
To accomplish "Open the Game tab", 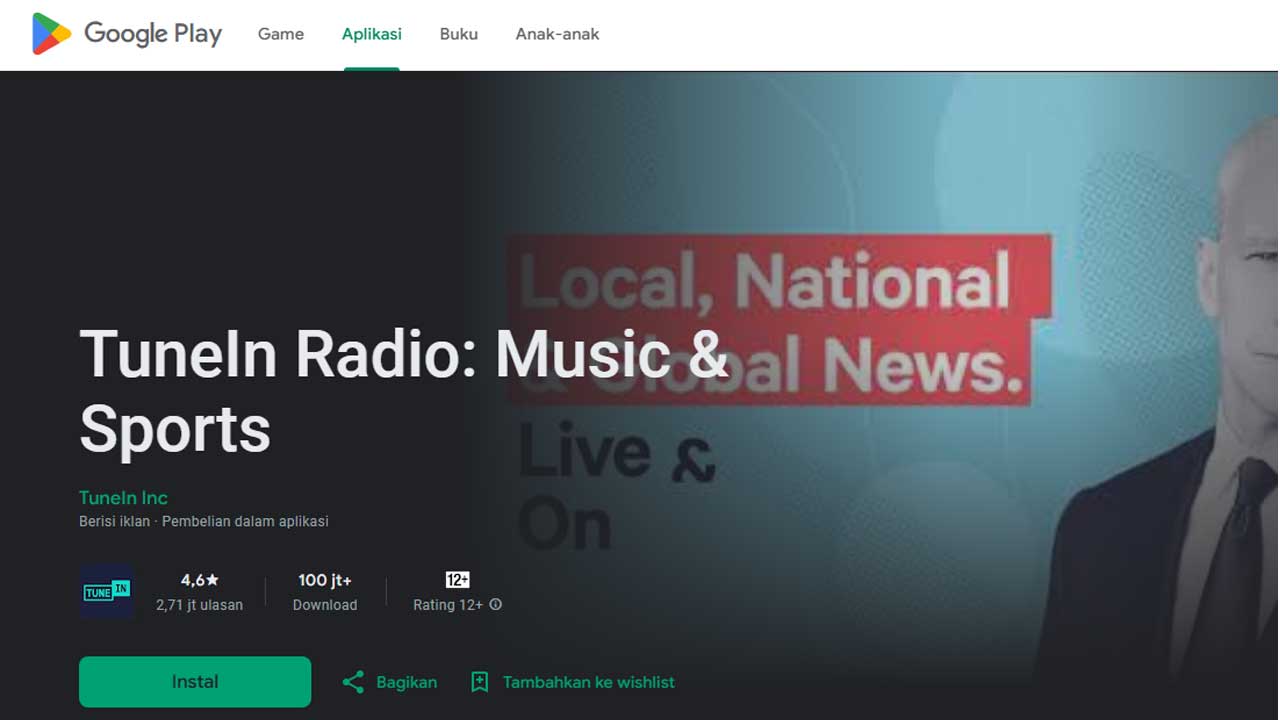I will click(x=281, y=34).
